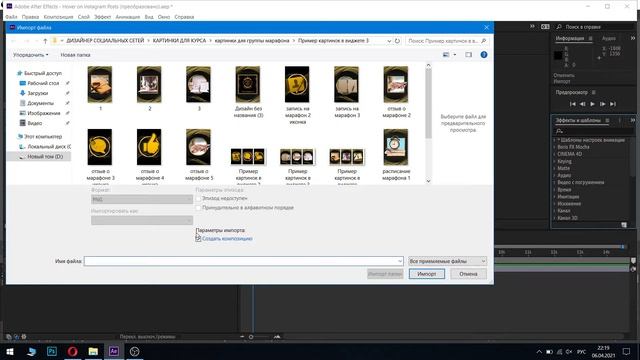The width and height of the screenshot is (640, 360).
Task: Click the timeline zoom slider handle
Action: [x=251, y=337]
